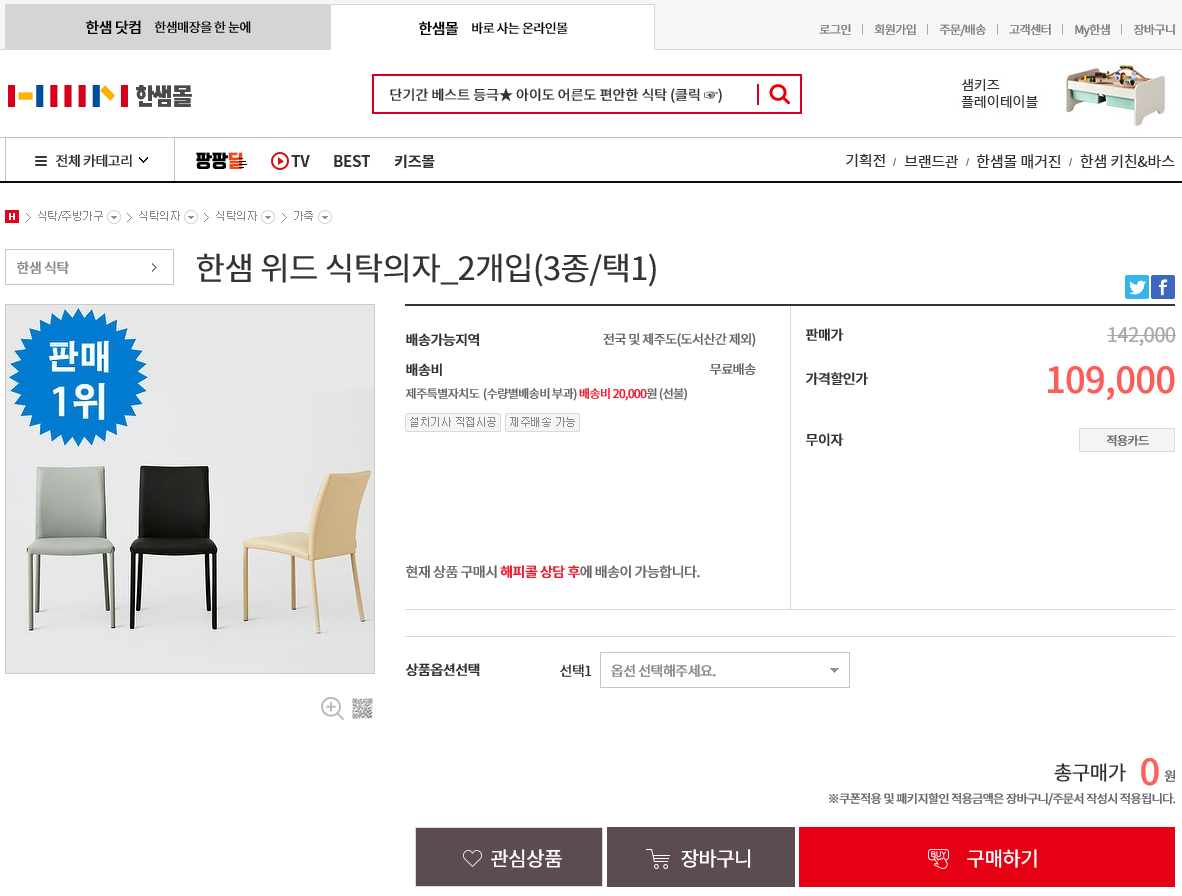This screenshot has width=1182, height=896.
Task: Add to wishlist with 관심상품 button
Action: coord(509,857)
